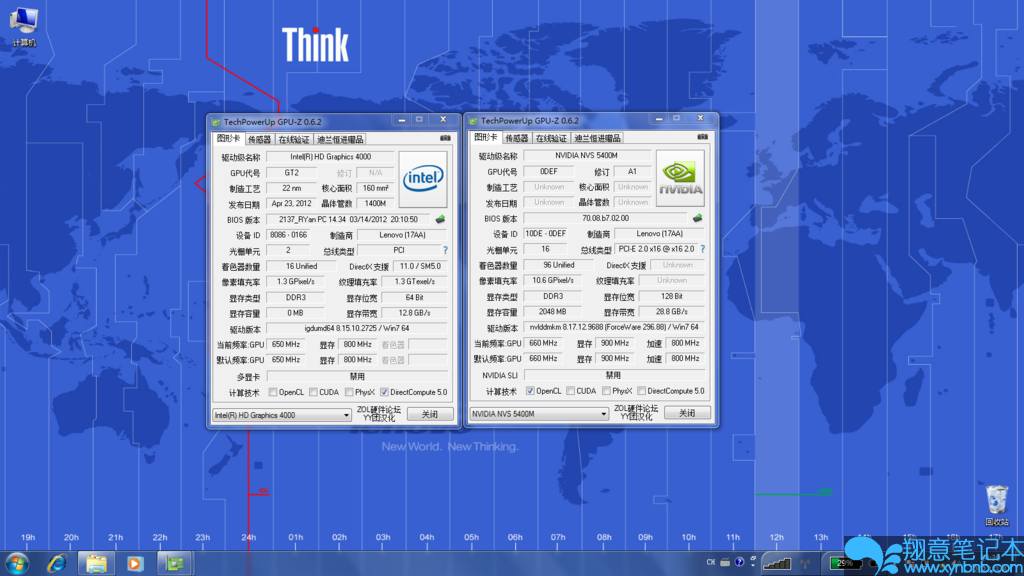Open Windows Explorer from the taskbar
Screen dimensions: 1024x576
click(x=96, y=563)
